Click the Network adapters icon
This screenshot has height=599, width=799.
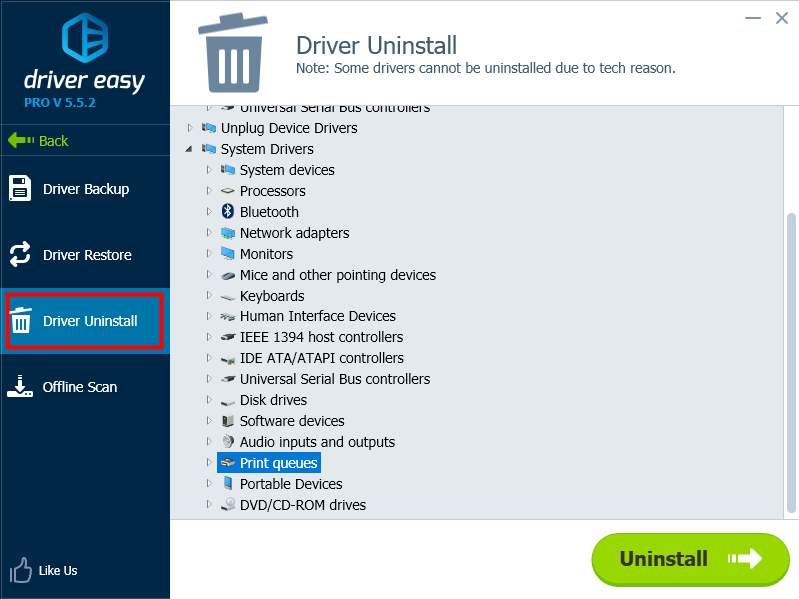coord(228,233)
